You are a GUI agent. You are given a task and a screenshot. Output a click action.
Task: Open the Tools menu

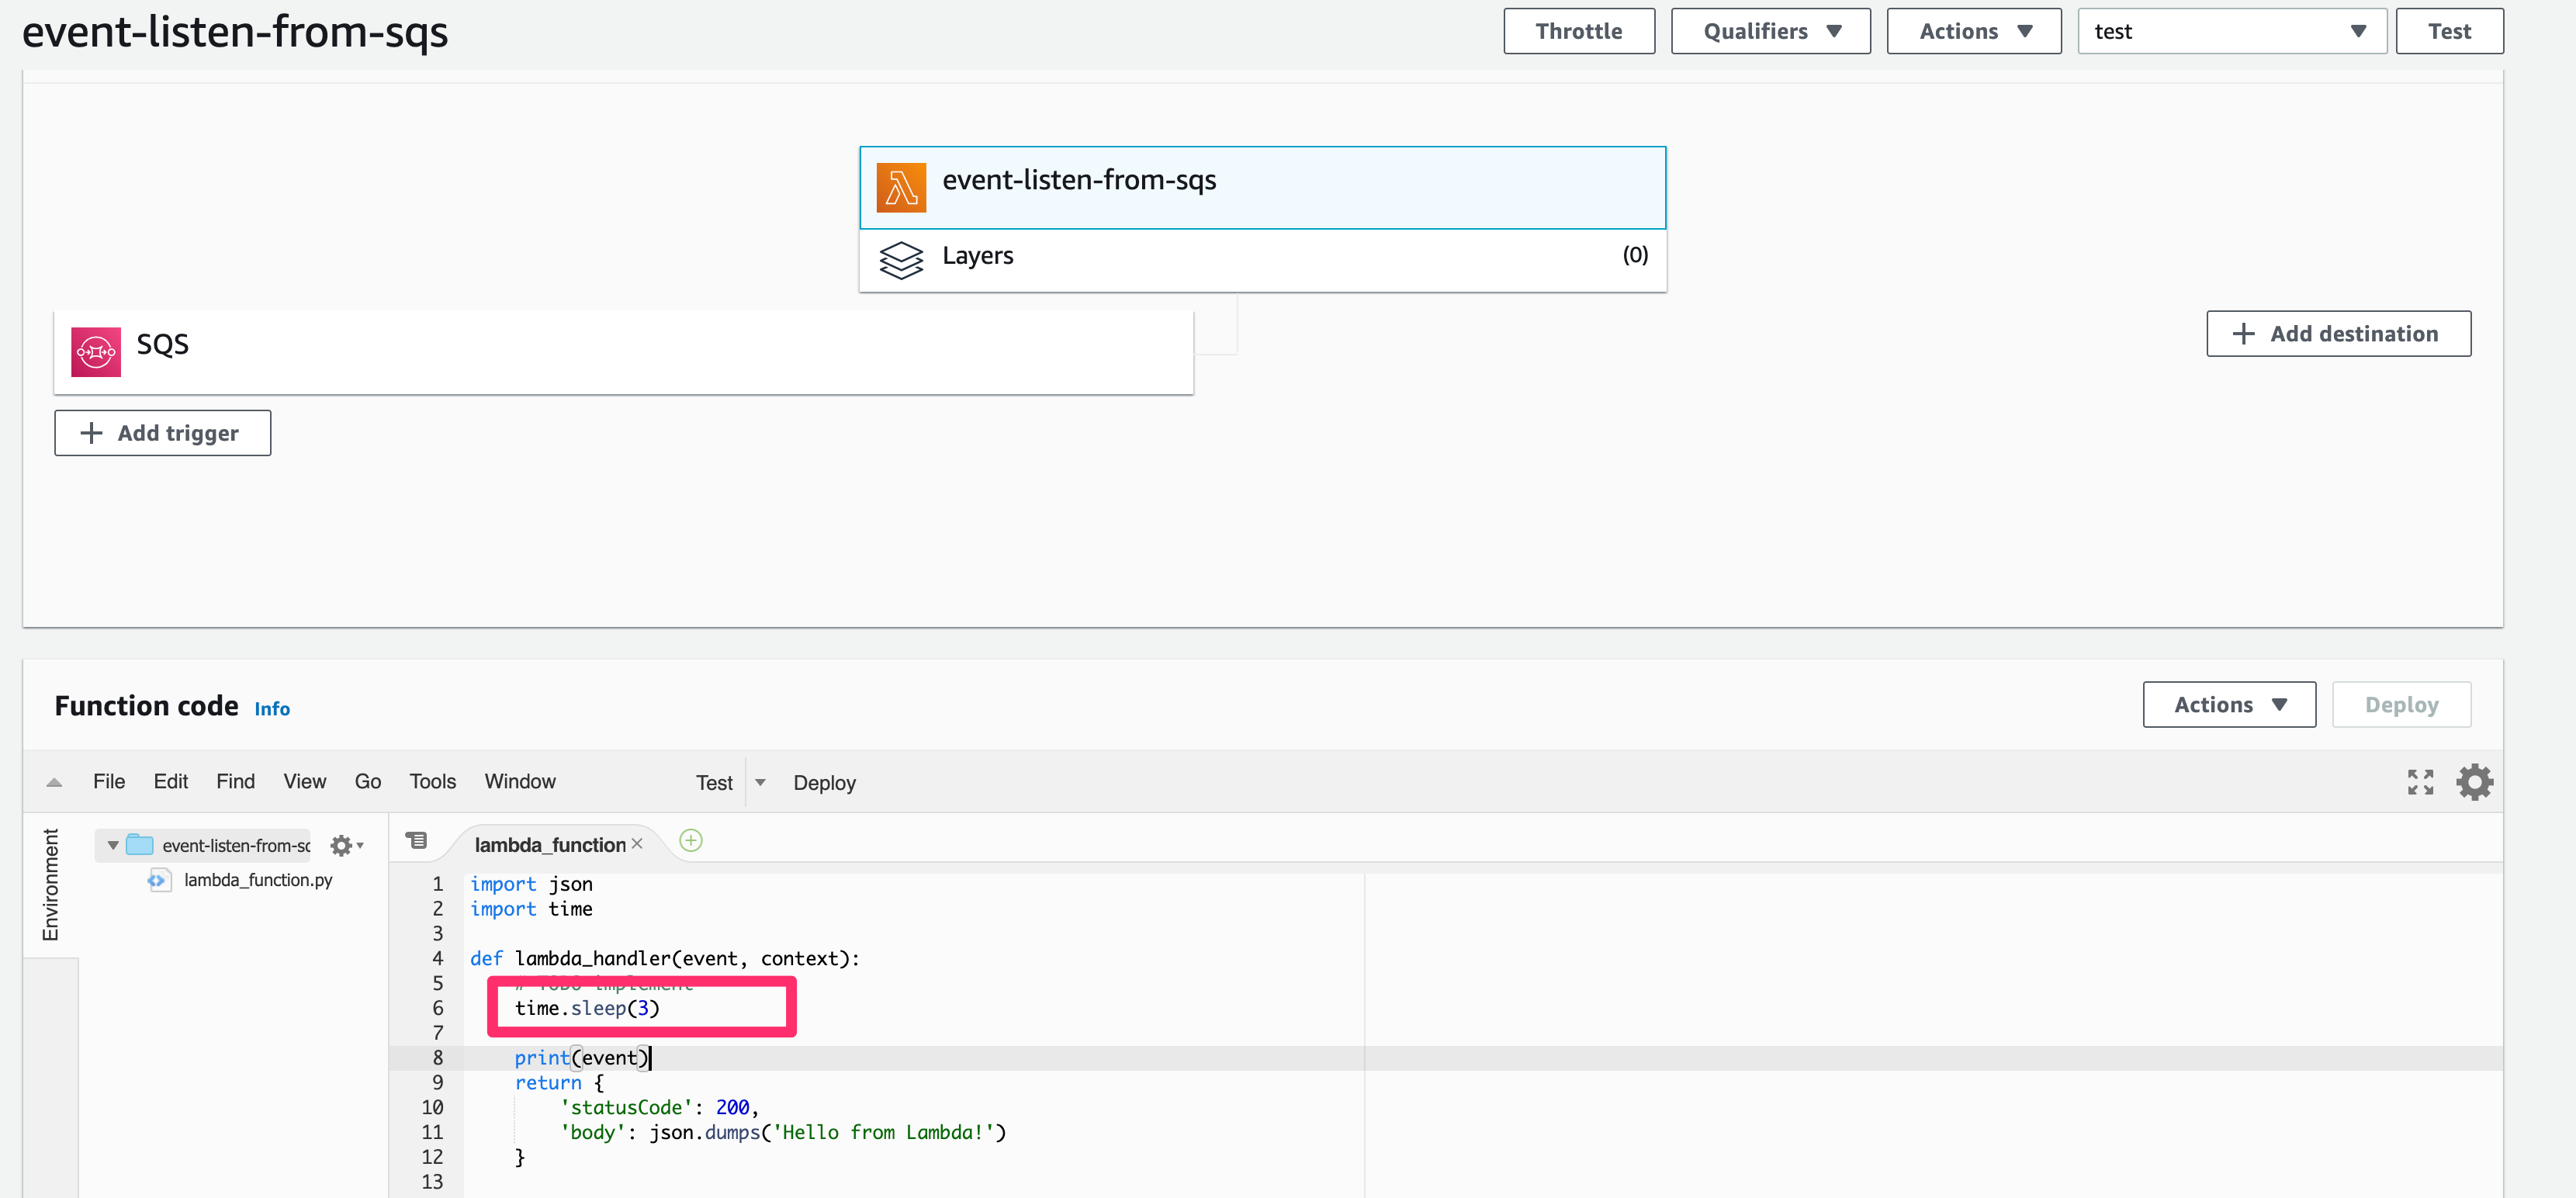pyautogui.click(x=432, y=781)
